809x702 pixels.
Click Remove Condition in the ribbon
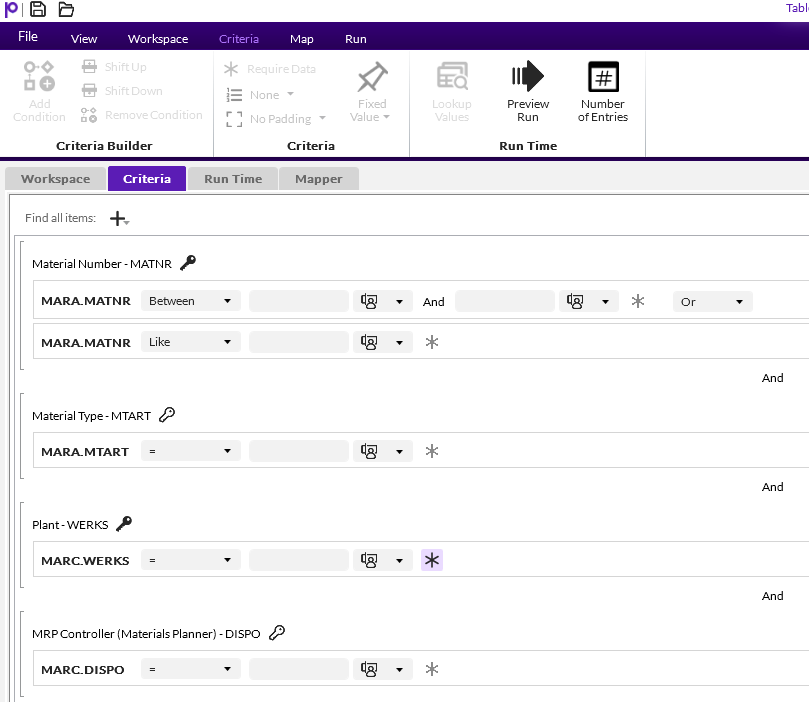pos(142,115)
